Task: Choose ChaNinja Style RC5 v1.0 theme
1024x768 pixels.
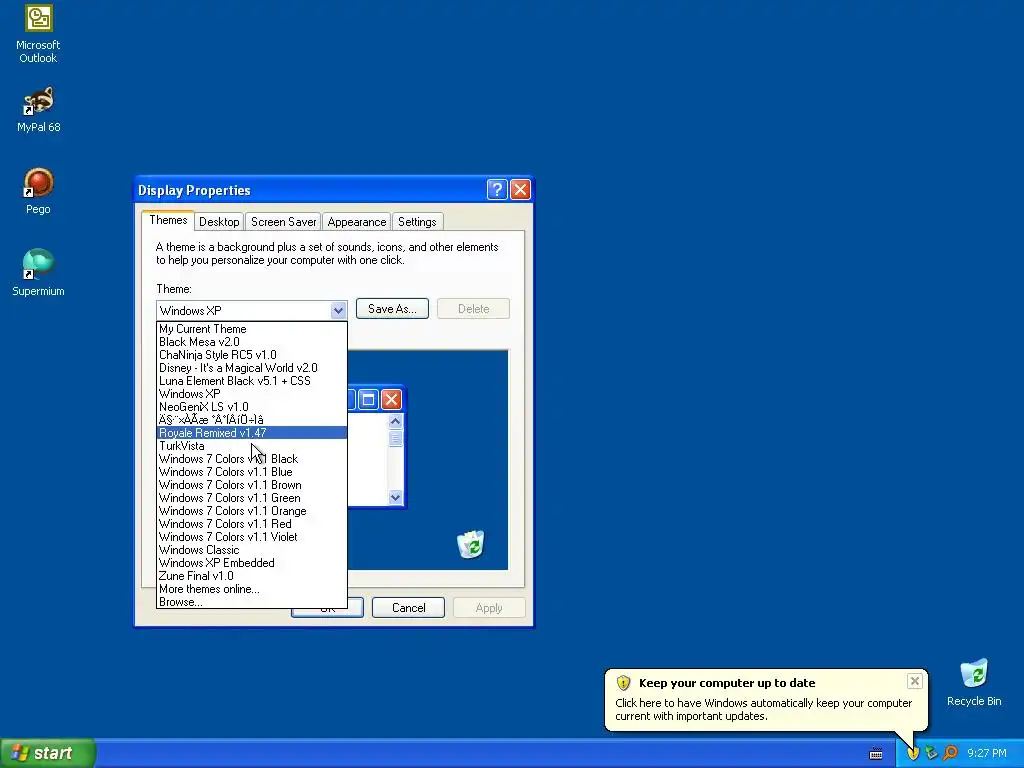Action: coord(251,355)
